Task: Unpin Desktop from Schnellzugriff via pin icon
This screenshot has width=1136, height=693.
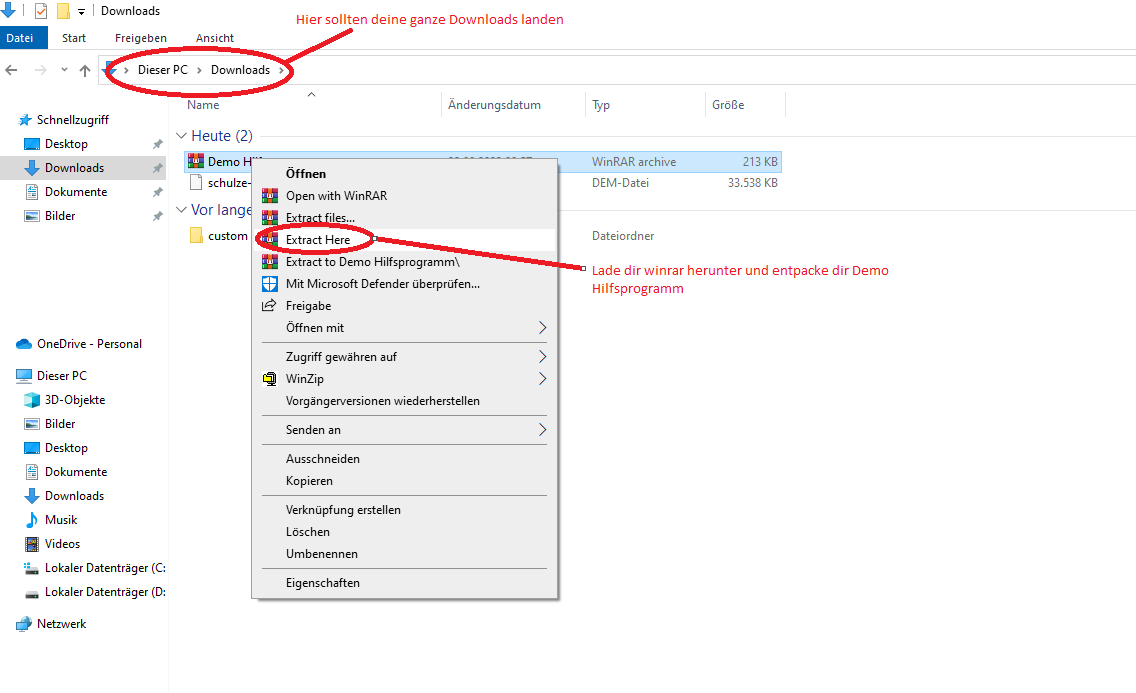Action: click(157, 144)
